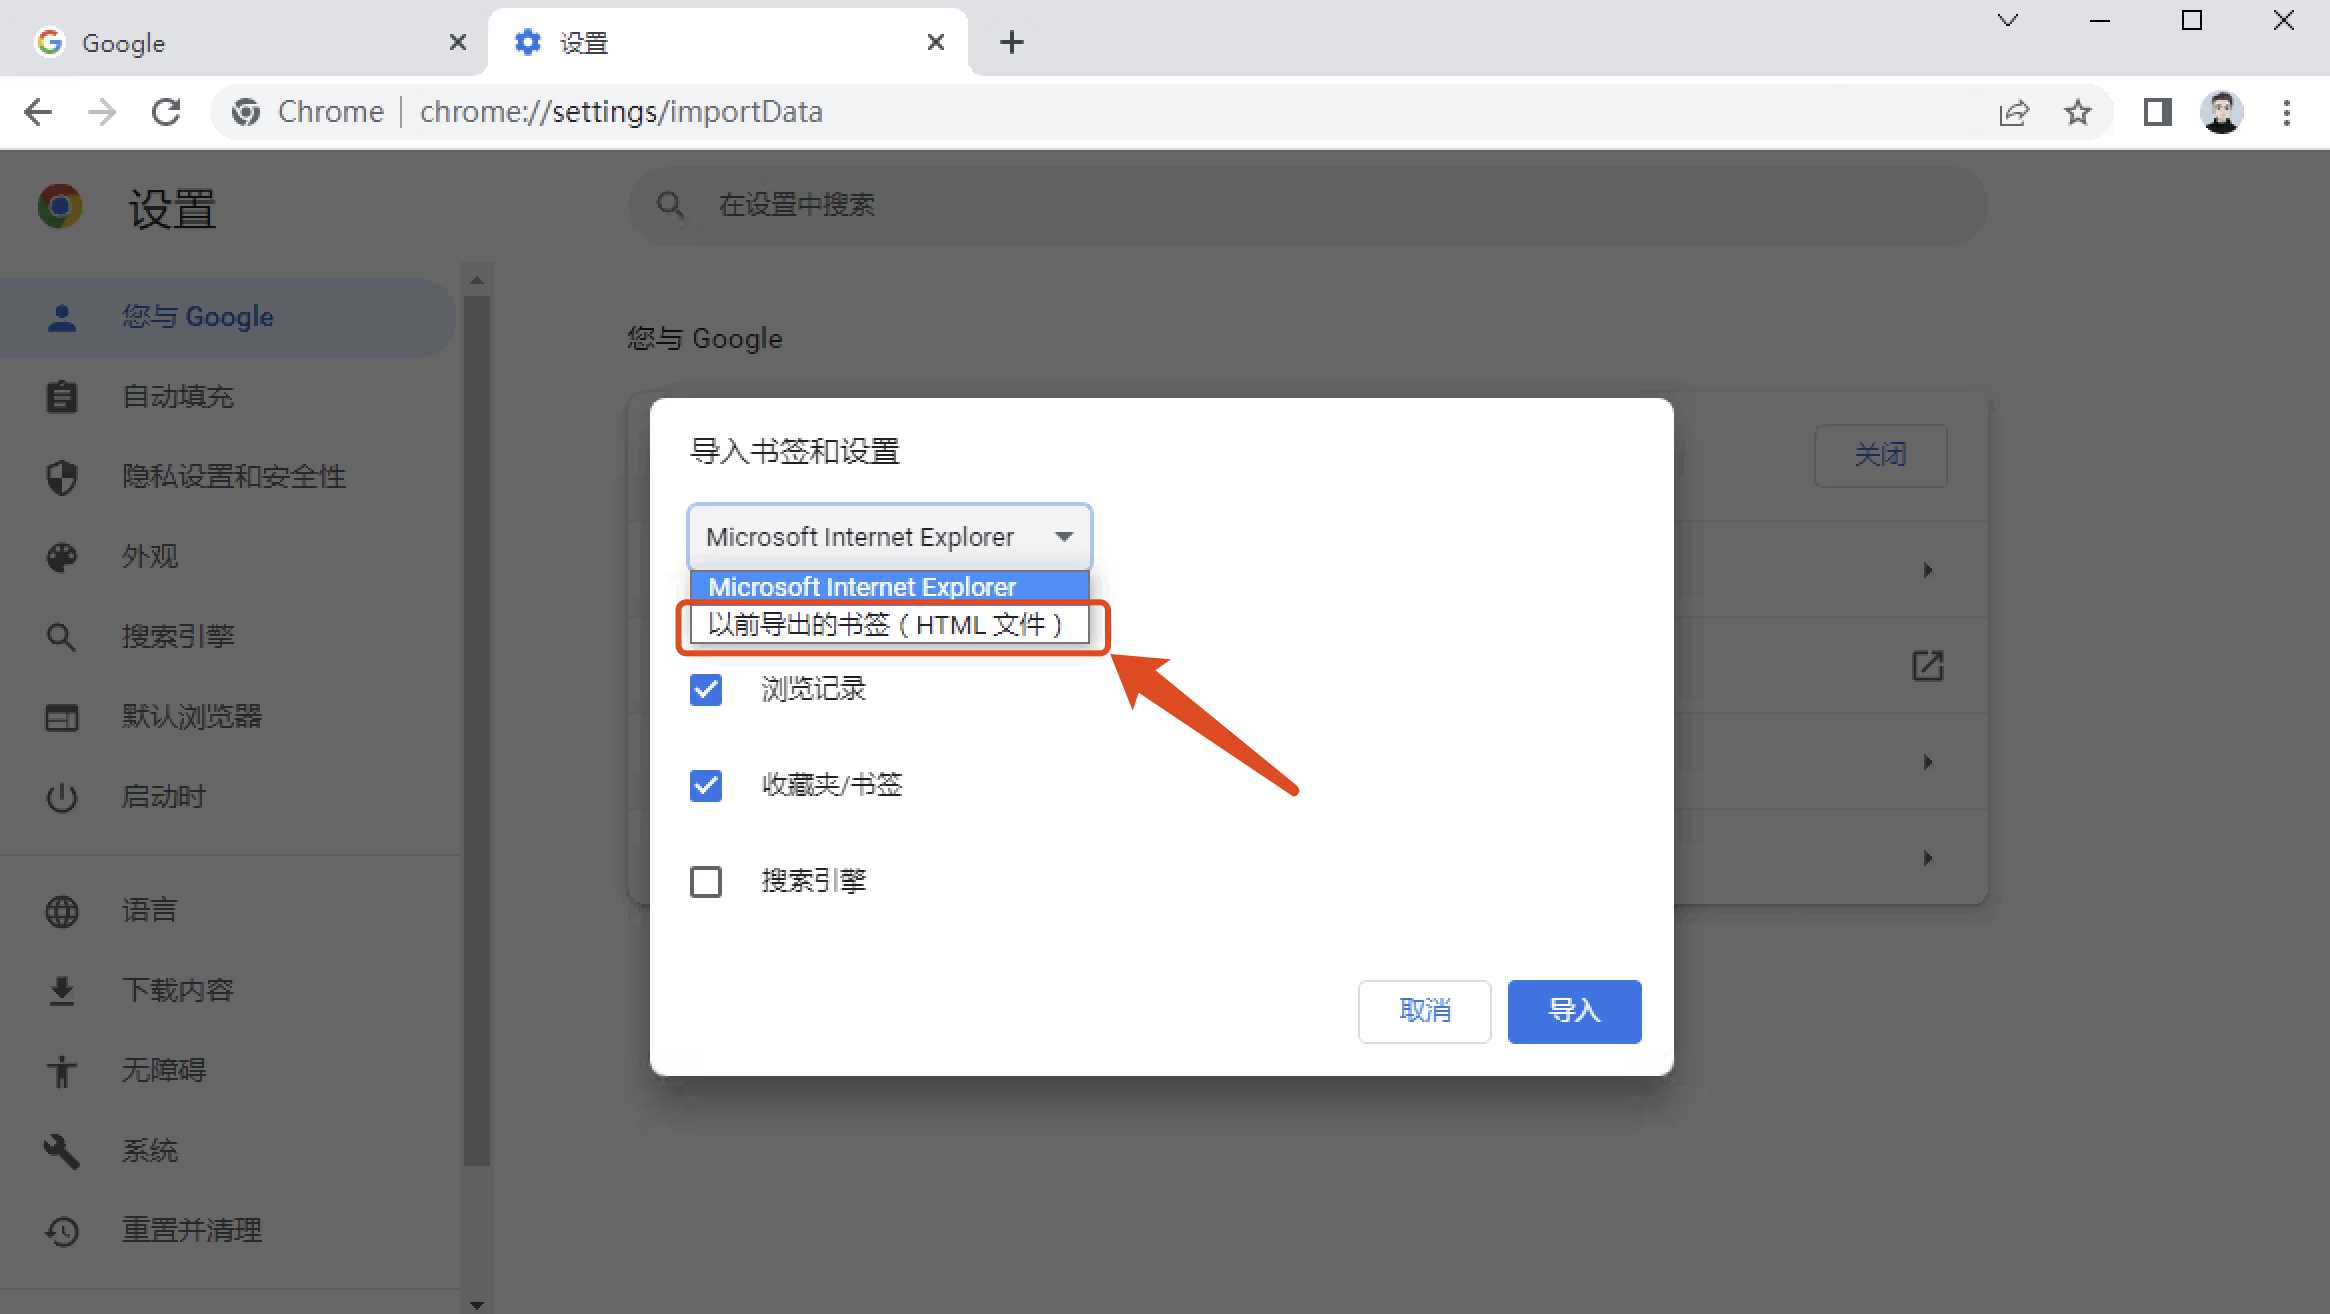Click the person icon beside 您与 Google
Image resolution: width=2330 pixels, height=1314 pixels.
pos(62,317)
